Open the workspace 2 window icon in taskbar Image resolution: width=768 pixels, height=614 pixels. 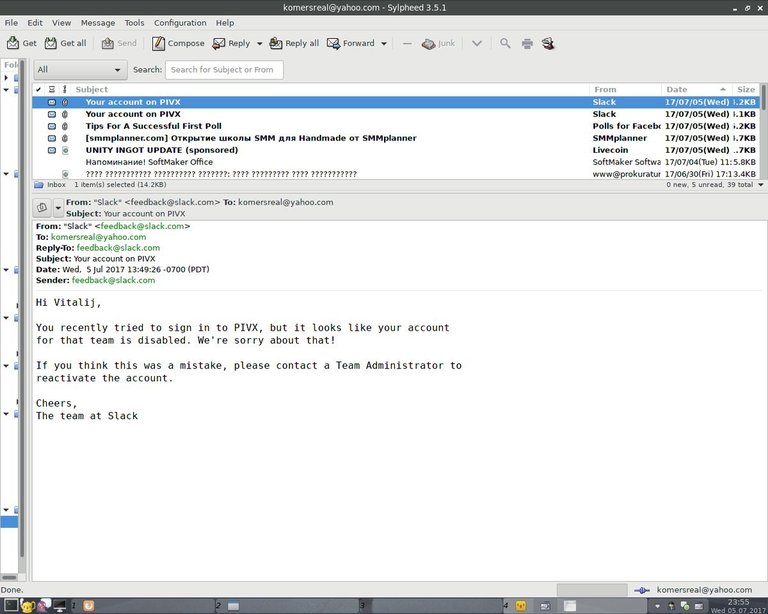[233, 606]
